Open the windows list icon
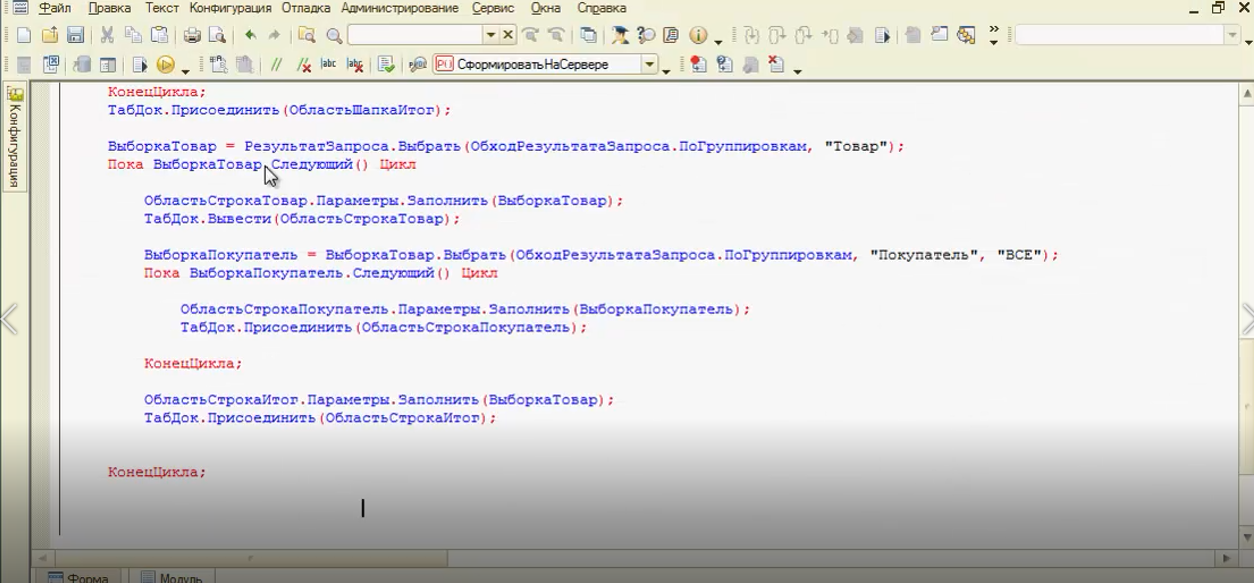 click(589, 36)
